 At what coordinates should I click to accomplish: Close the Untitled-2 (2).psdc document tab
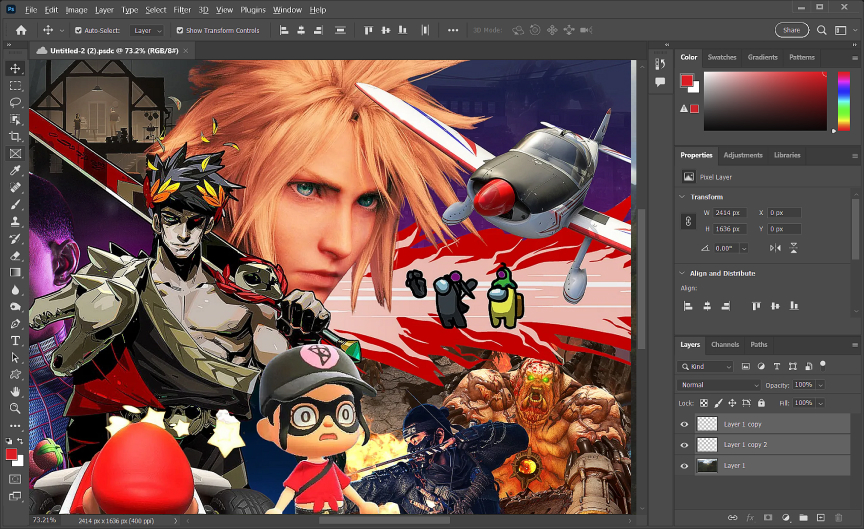tap(186, 51)
